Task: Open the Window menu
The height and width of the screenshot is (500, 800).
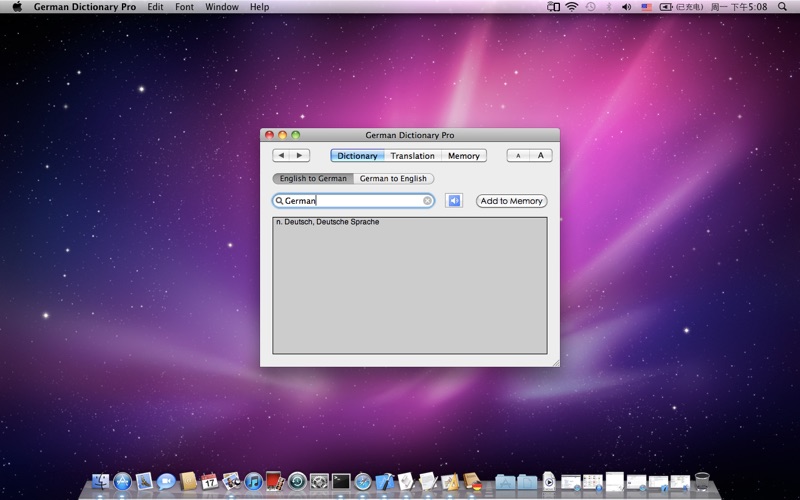Action: point(222,7)
